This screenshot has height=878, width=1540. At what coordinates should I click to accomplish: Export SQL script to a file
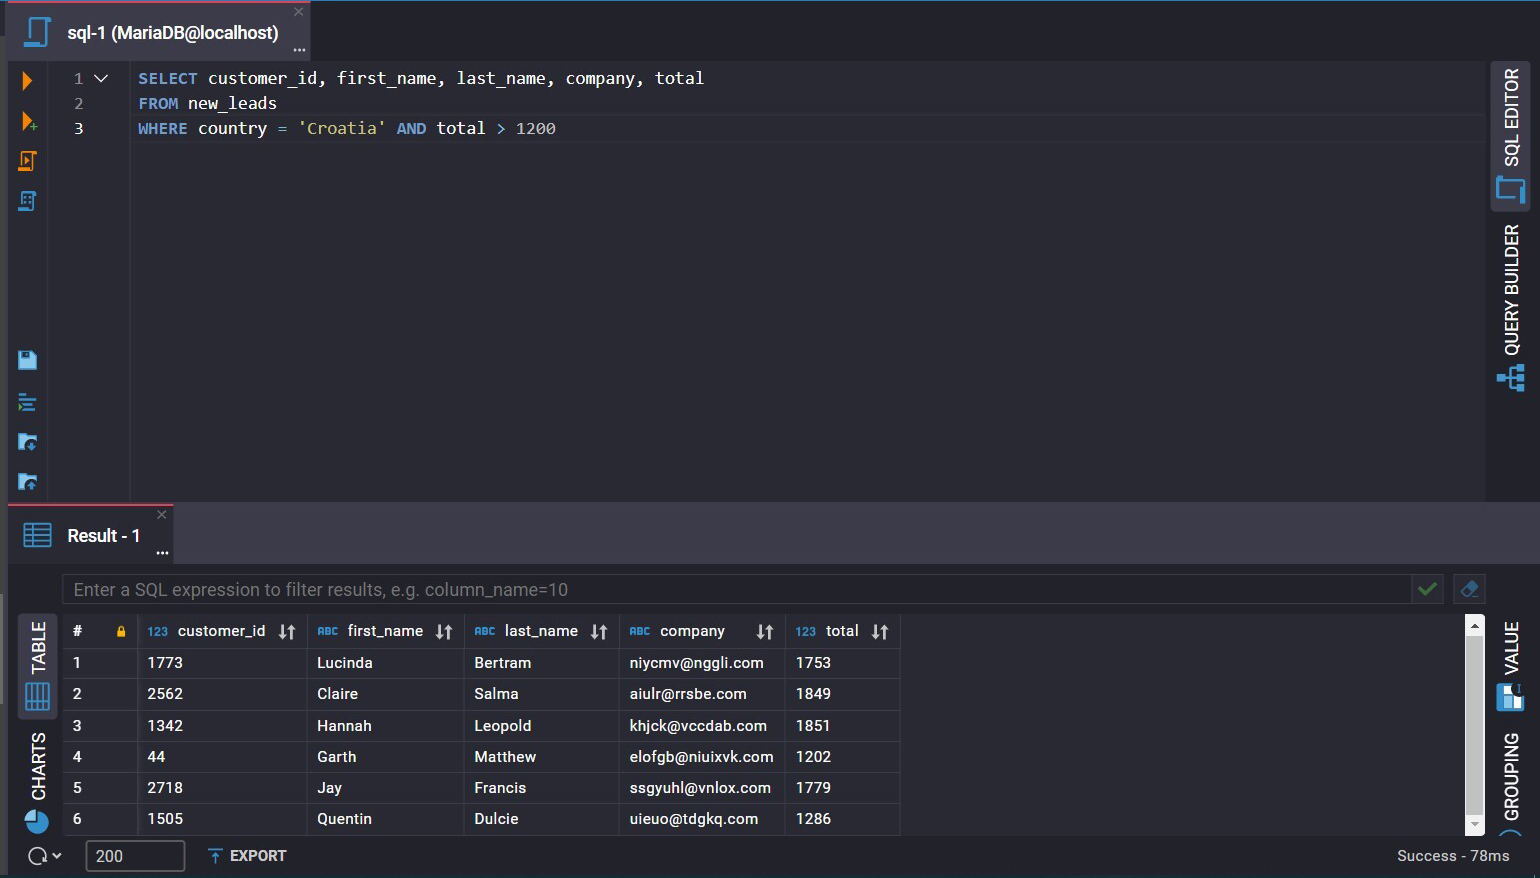(26, 482)
